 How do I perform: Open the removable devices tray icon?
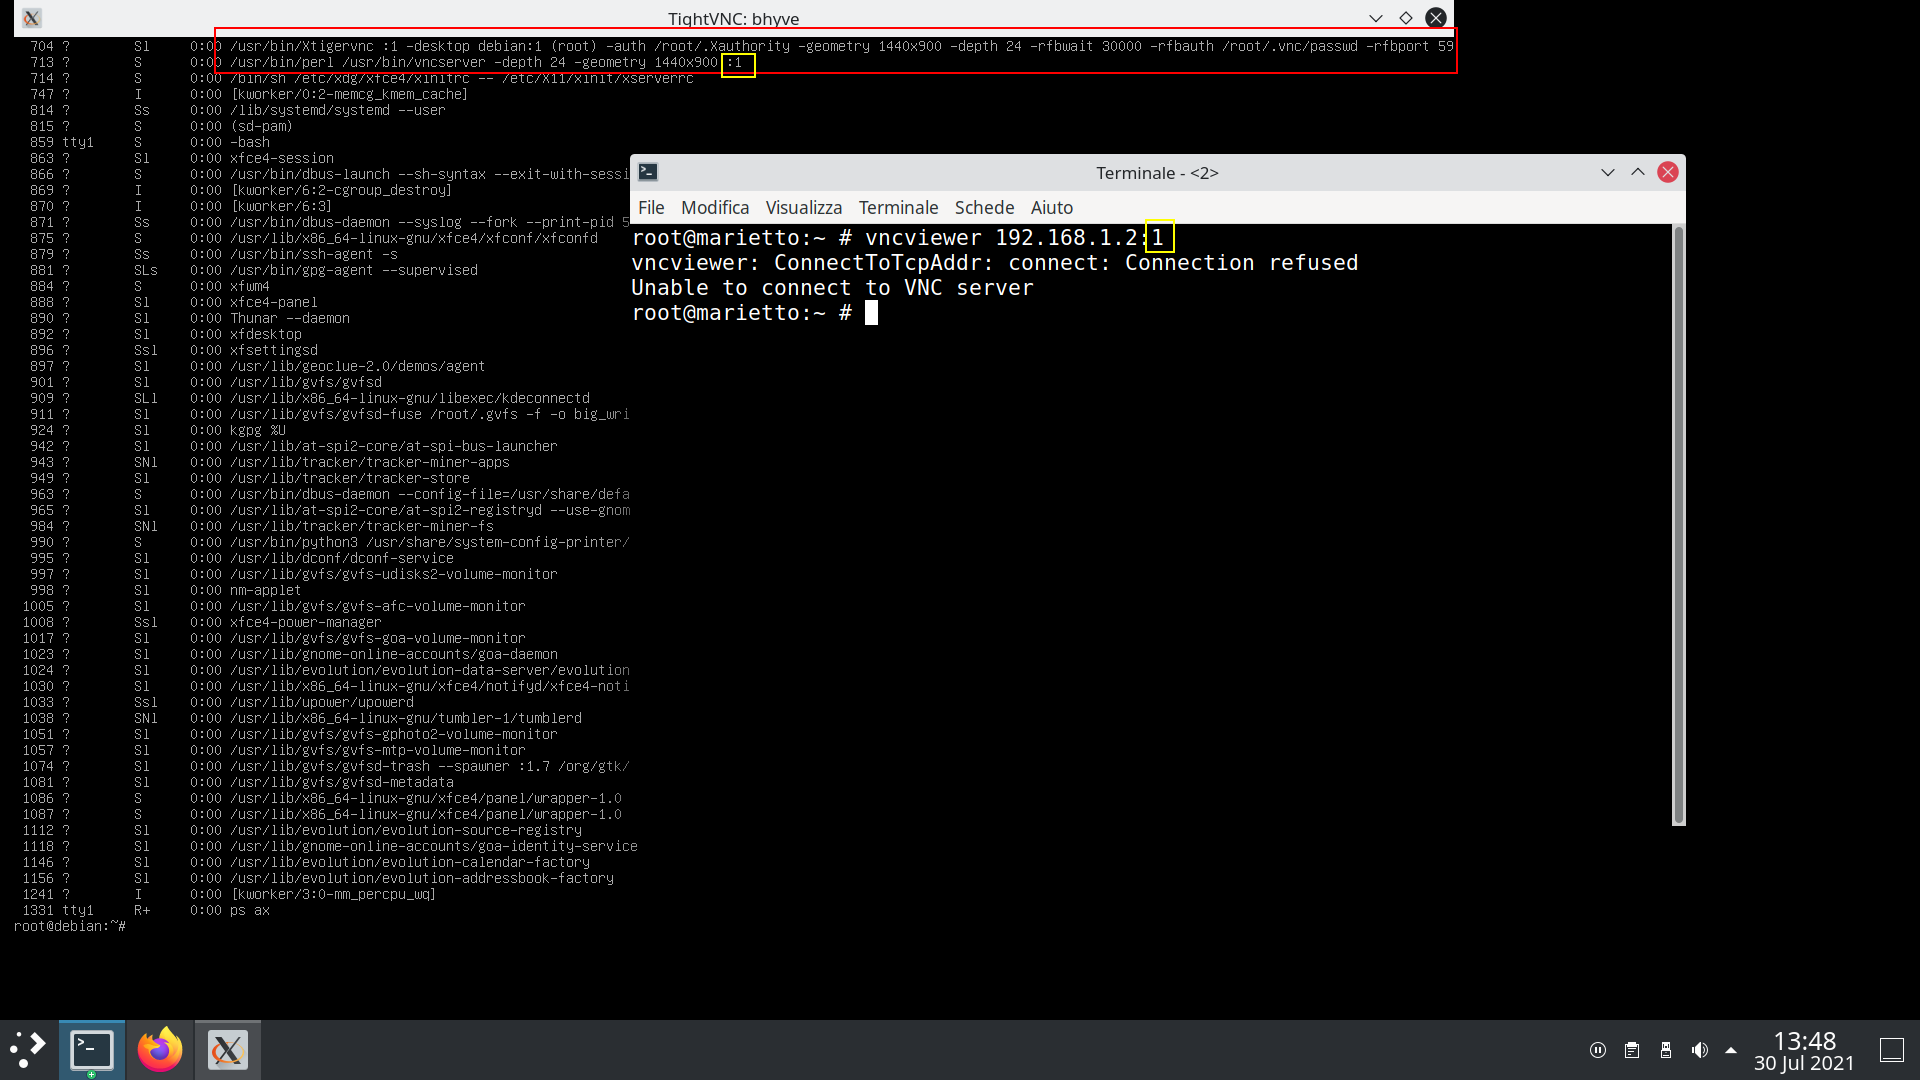tap(1666, 1050)
